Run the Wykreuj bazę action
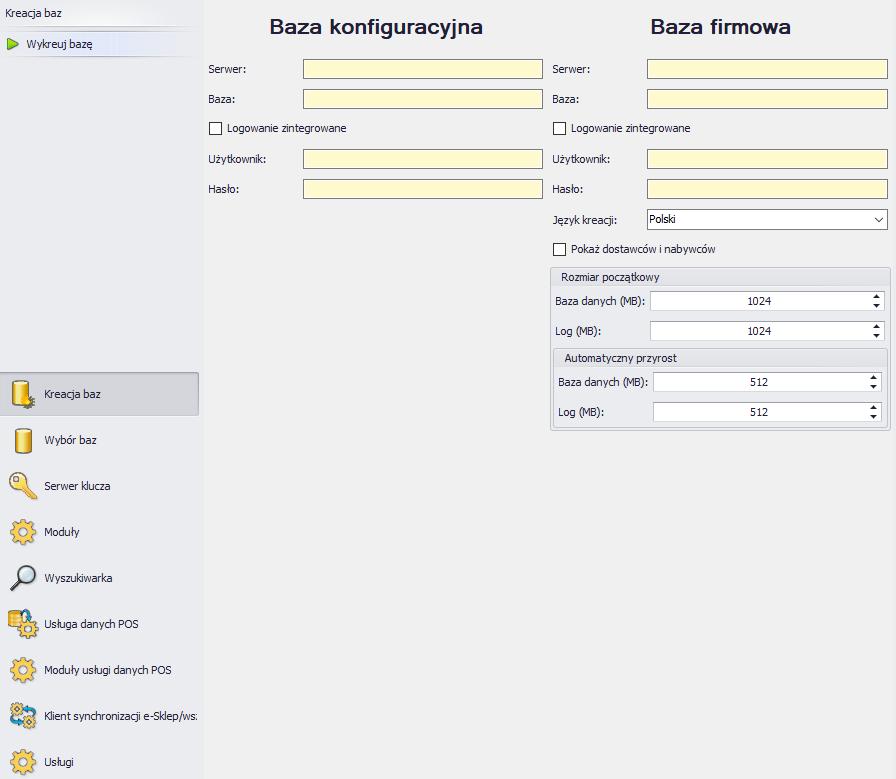 (59, 44)
